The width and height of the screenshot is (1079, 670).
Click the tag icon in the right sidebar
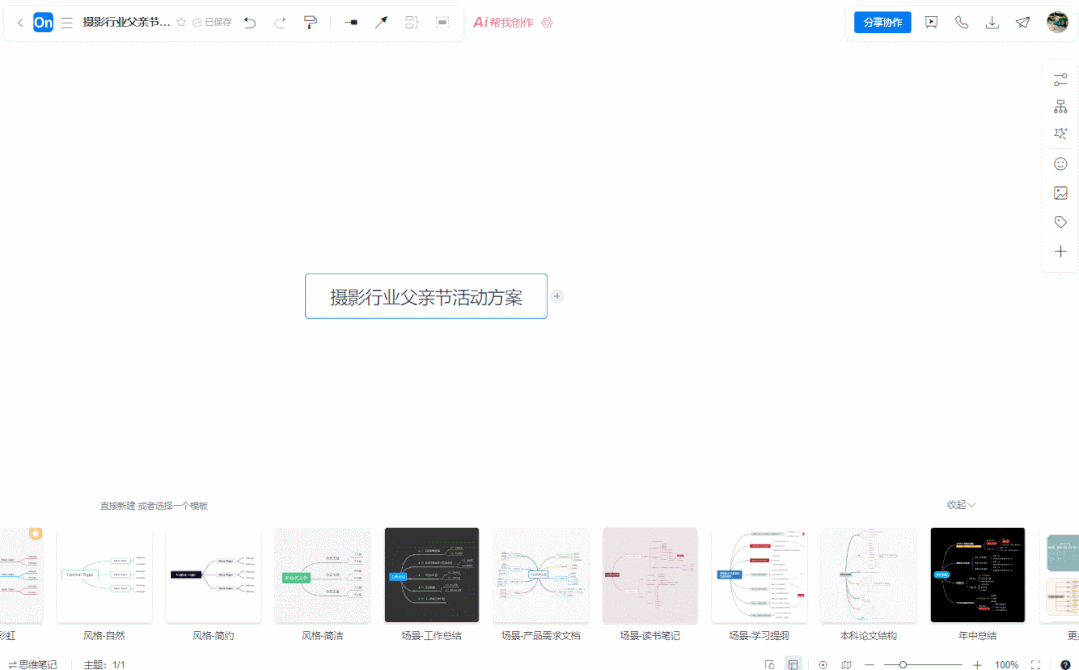tap(1060, 221)
